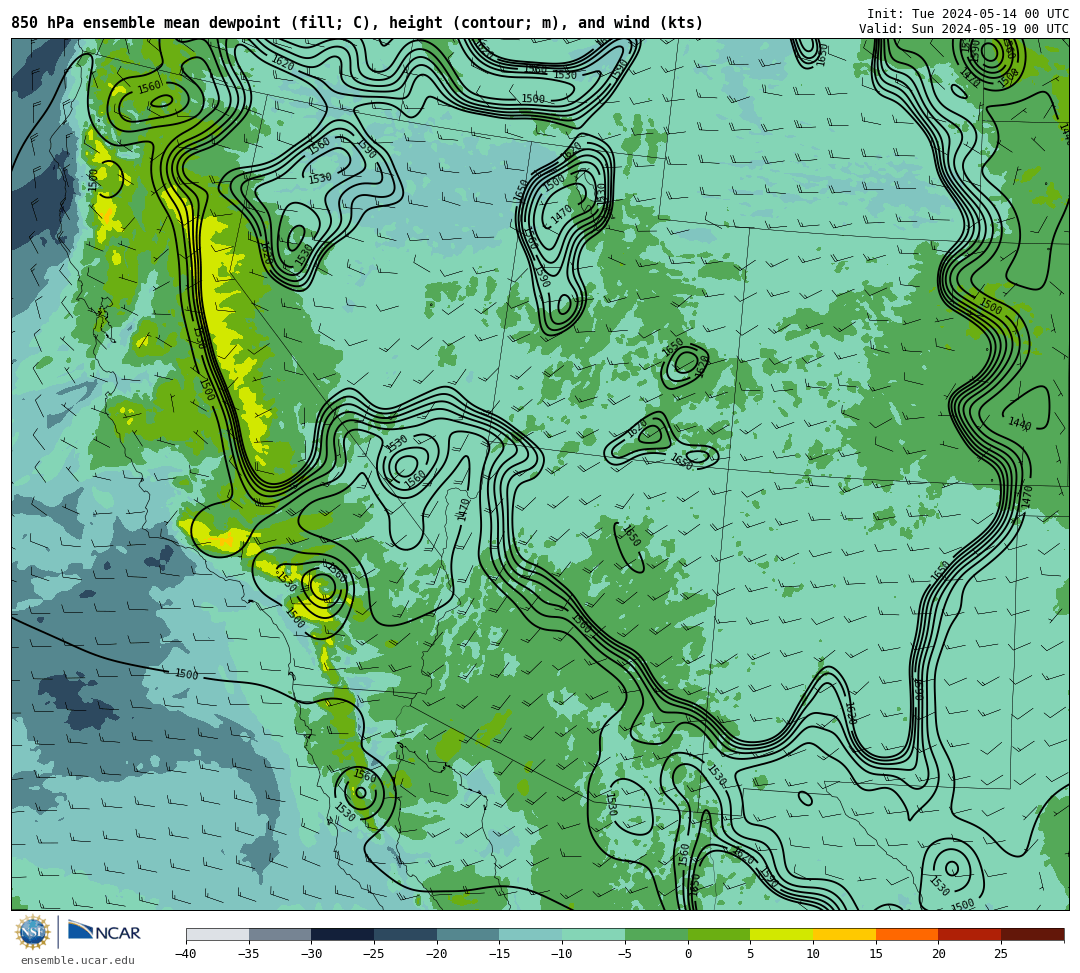This screenshot has height=973, width=1080.
Task: Click the teal swatch between -20 and -15
Action: click(468, 934)
